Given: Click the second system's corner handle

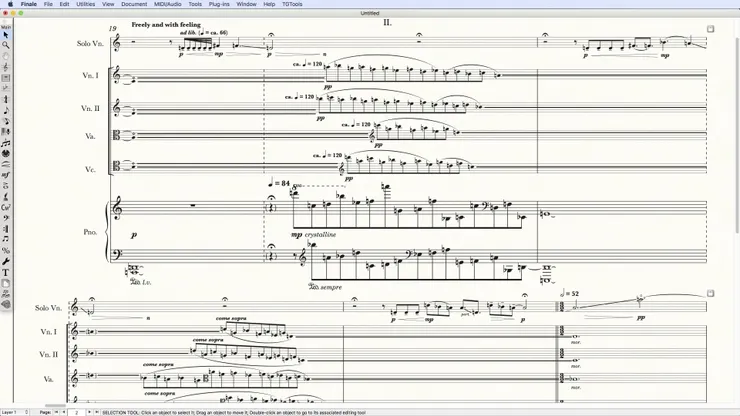Looking at the screenshot, I should (x=710, y=293).
